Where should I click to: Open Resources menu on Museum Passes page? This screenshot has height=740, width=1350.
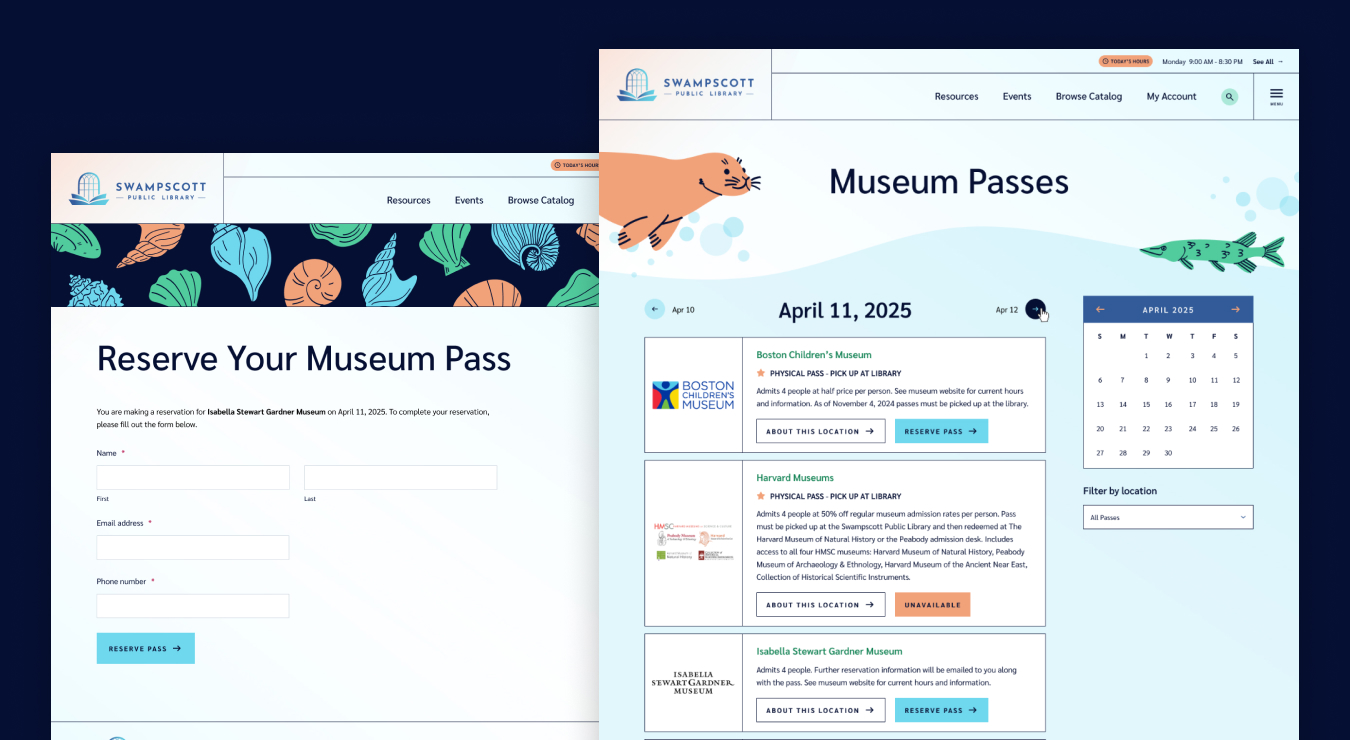(956, 97)
